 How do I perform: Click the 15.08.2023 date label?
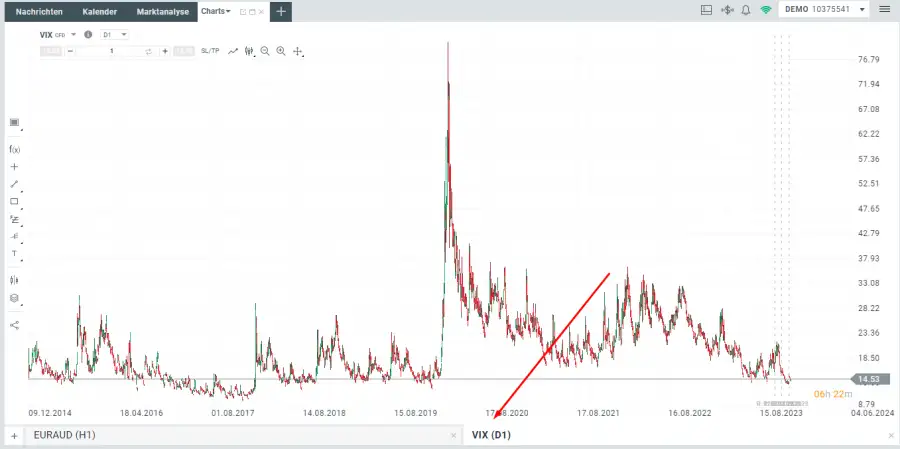[x=781, y=413]
